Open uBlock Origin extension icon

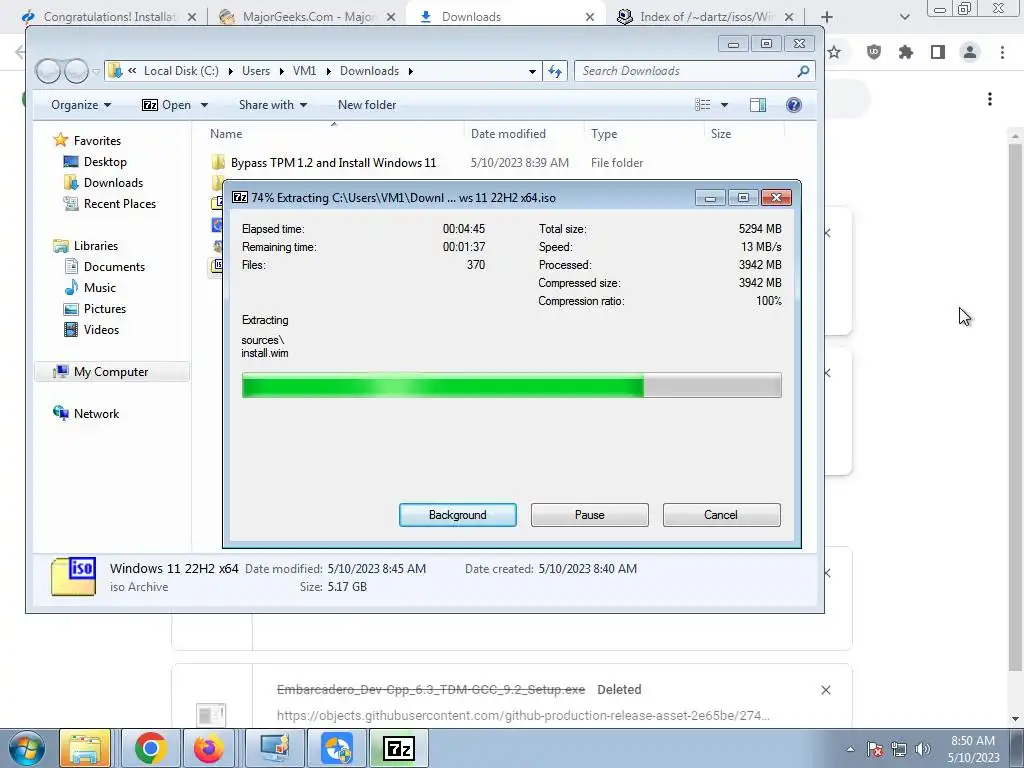point(874,52)
